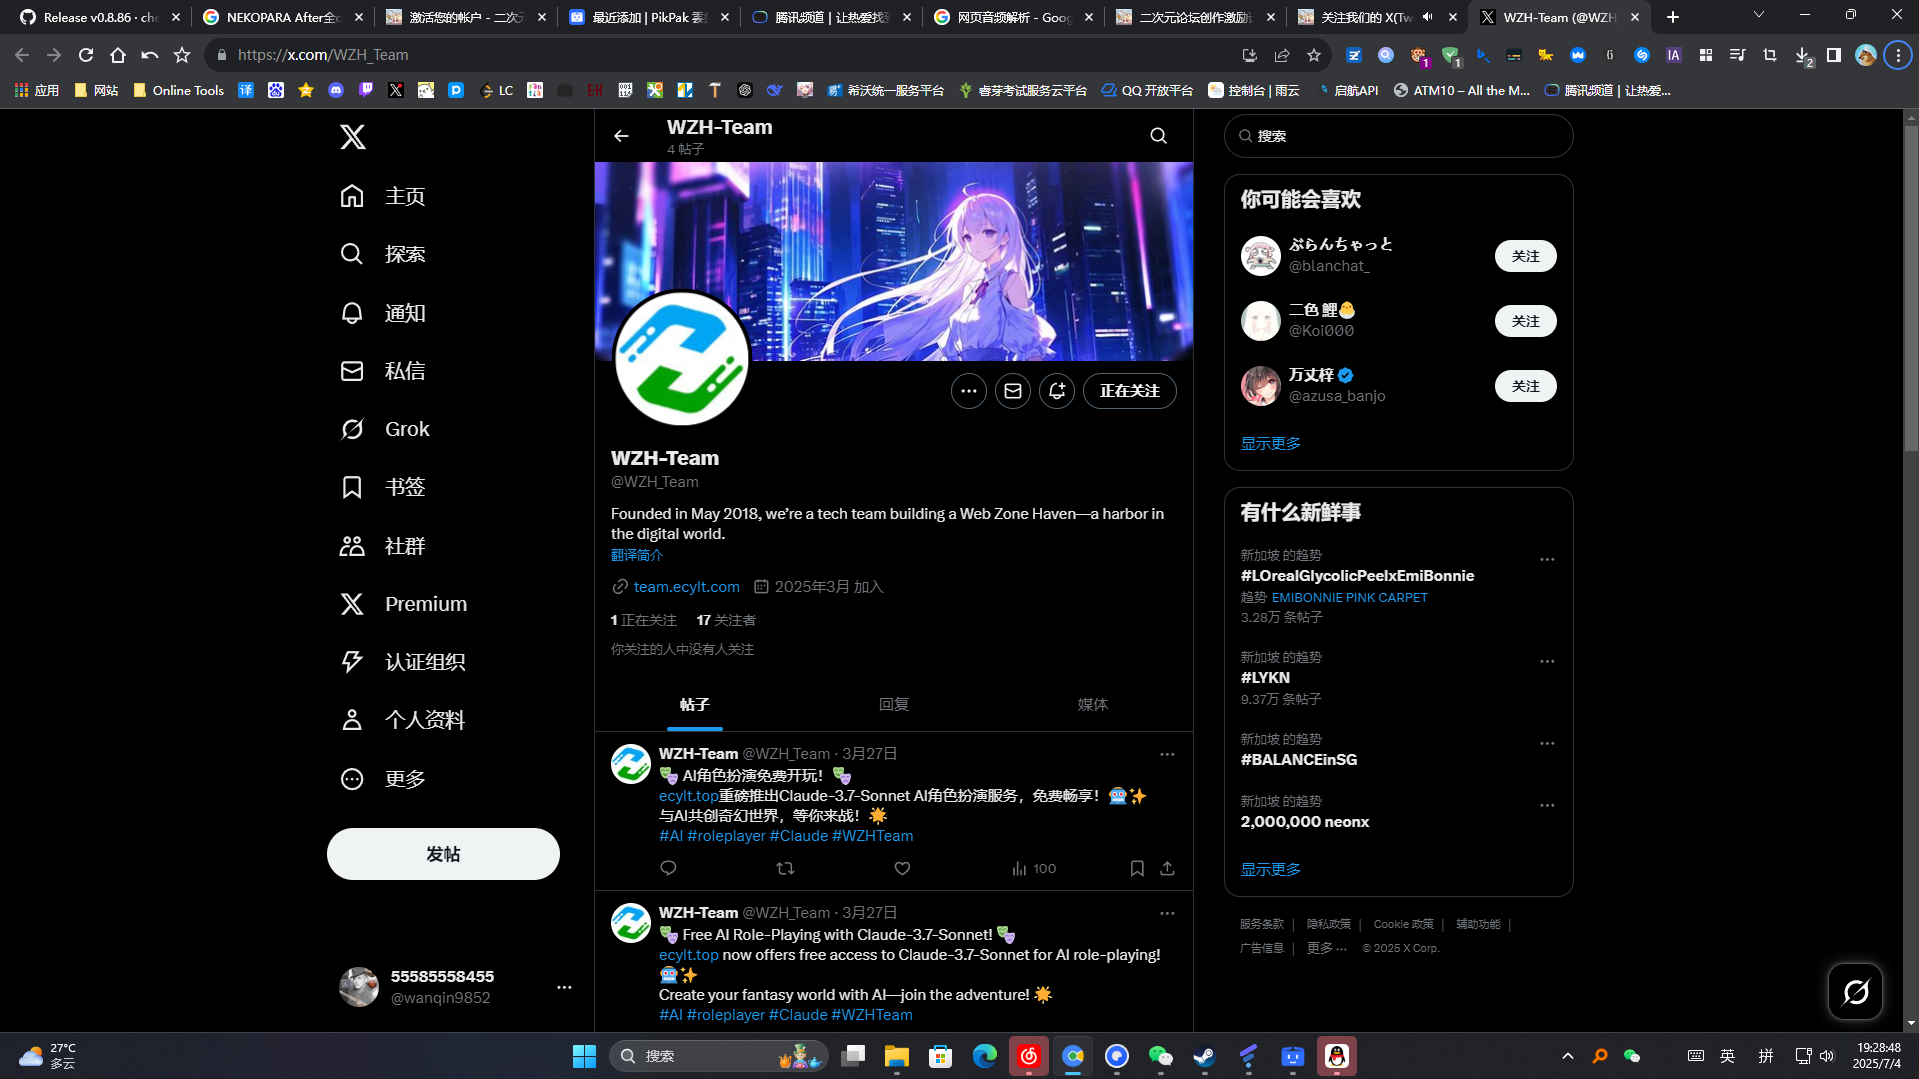Open options for #BALANCEinSG trend
This screenshot has height=1079, width=1919.
click(1547, 743)
